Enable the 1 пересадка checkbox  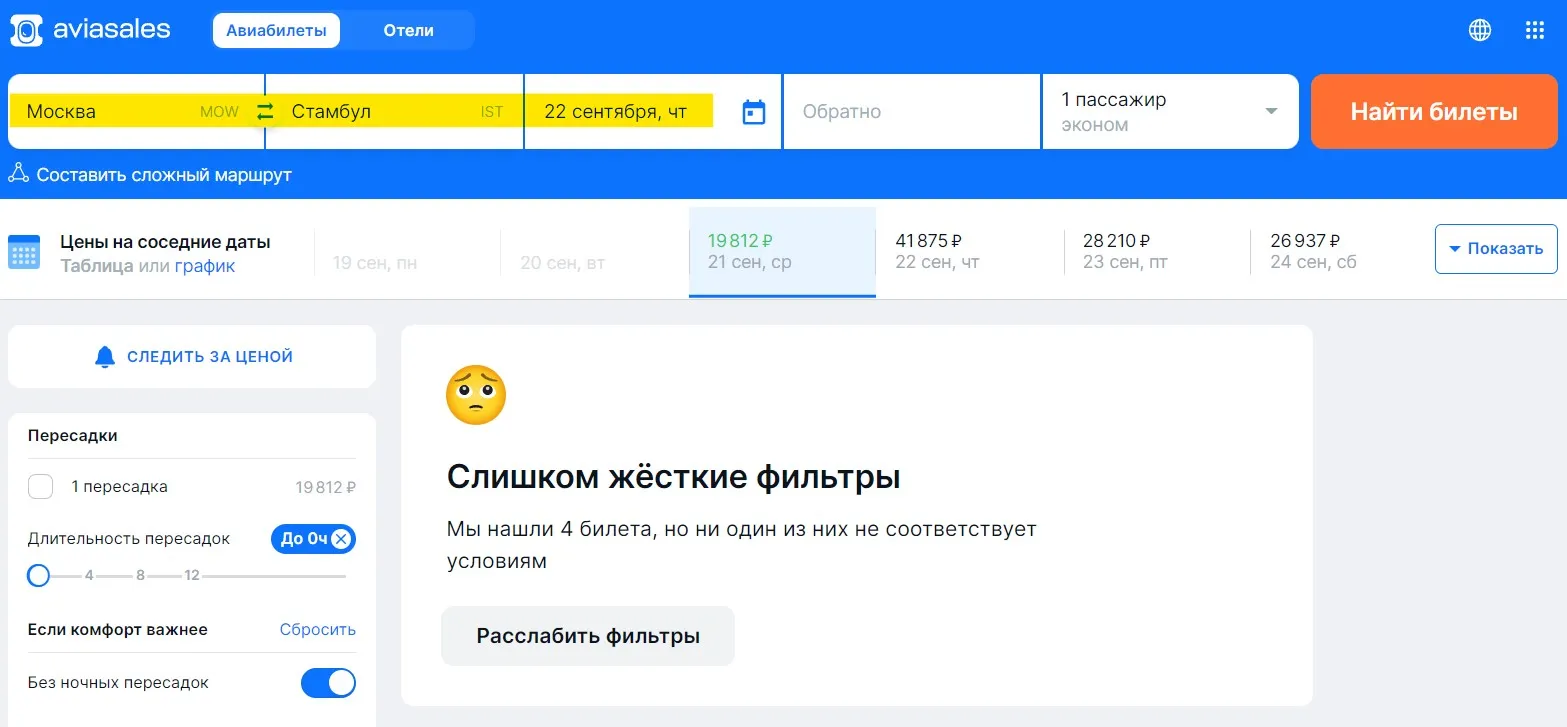(40, 486)
